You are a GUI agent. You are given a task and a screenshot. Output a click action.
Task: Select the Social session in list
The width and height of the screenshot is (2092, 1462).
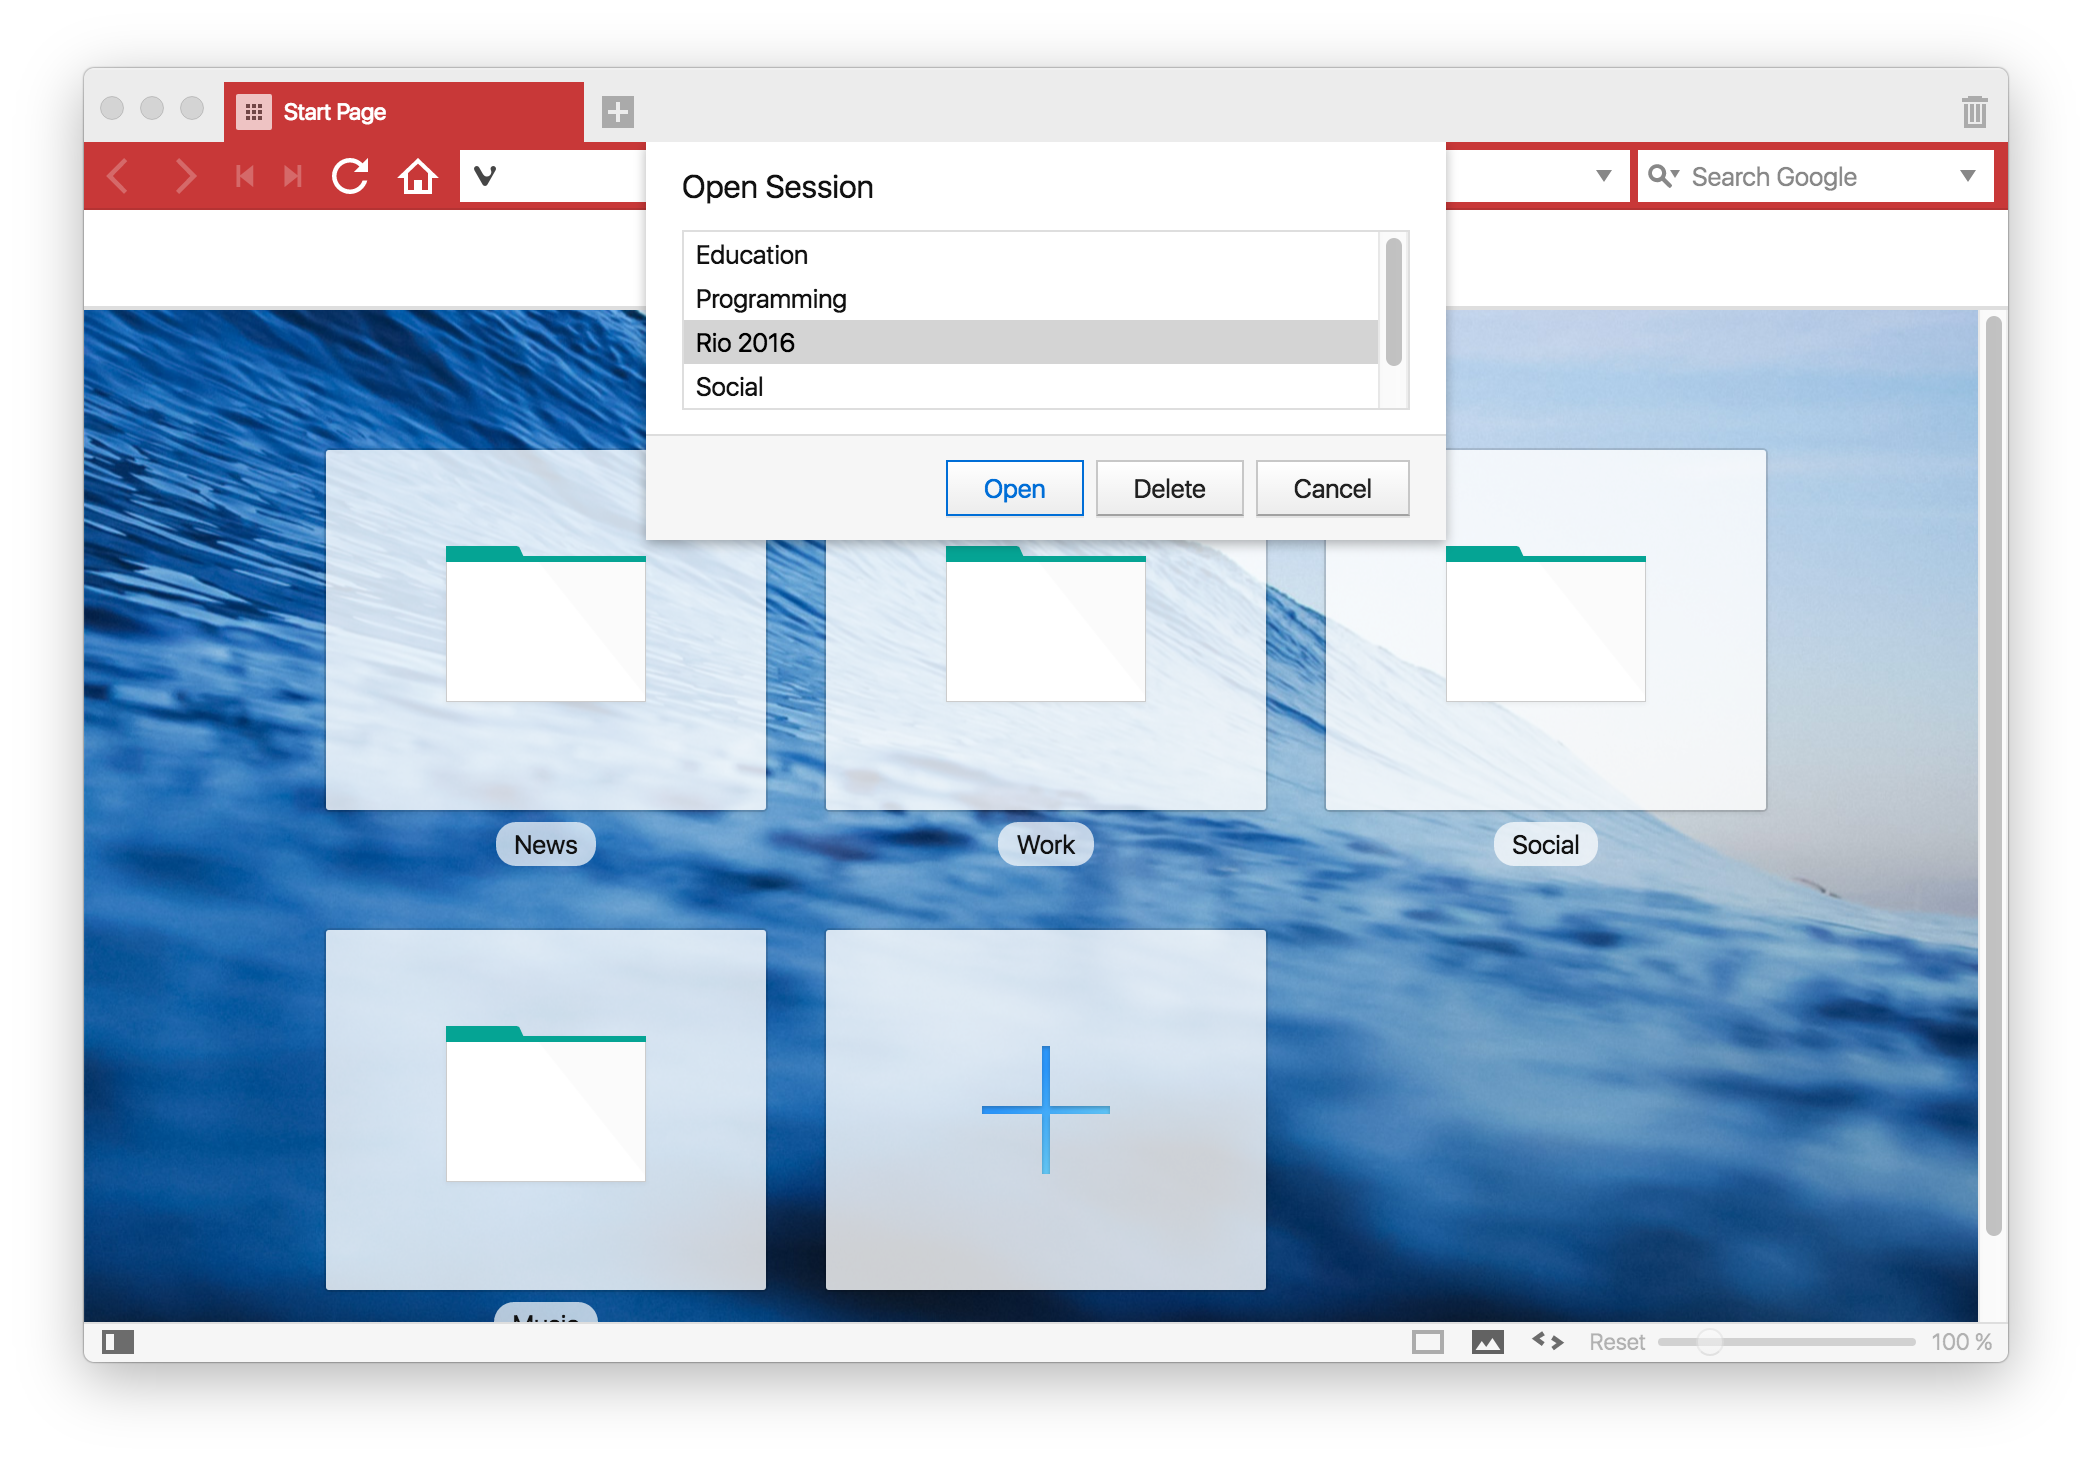click(1030, 386)
